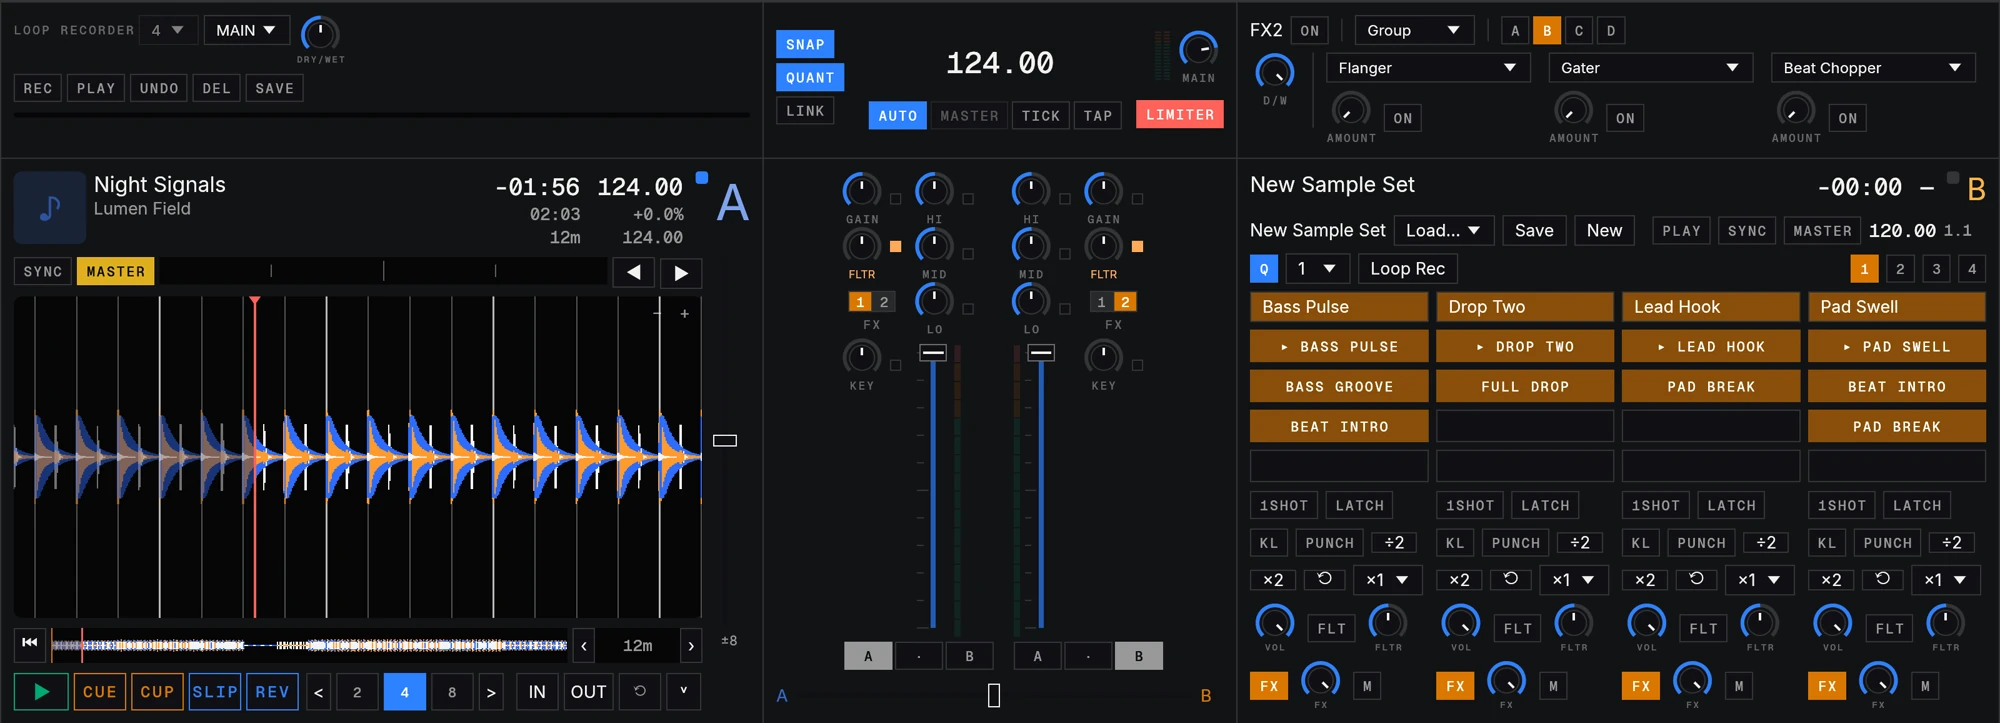This screenshot has height=723, width=2000.
Task: Click the Loop Recorder REC button
Action: 38,88
